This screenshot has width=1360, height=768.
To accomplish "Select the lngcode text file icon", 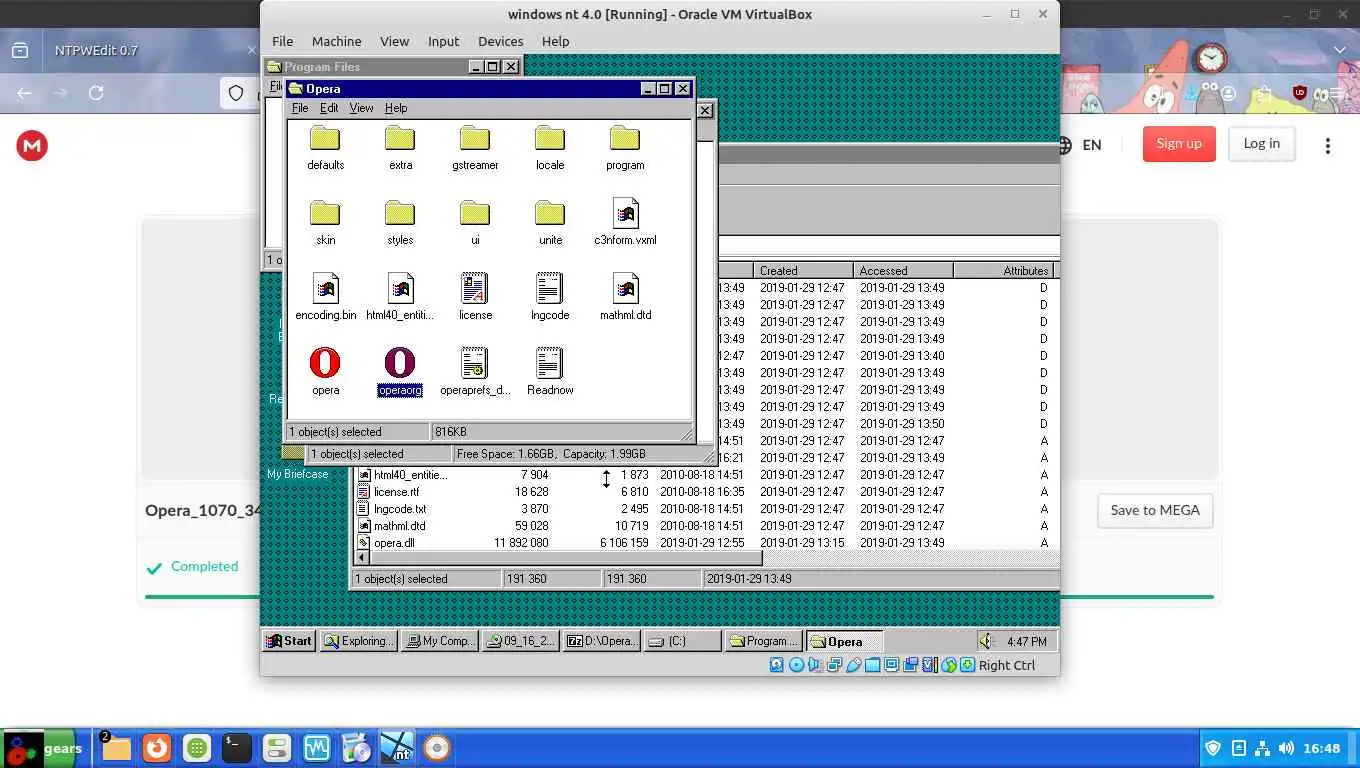I will pos(550,288).
